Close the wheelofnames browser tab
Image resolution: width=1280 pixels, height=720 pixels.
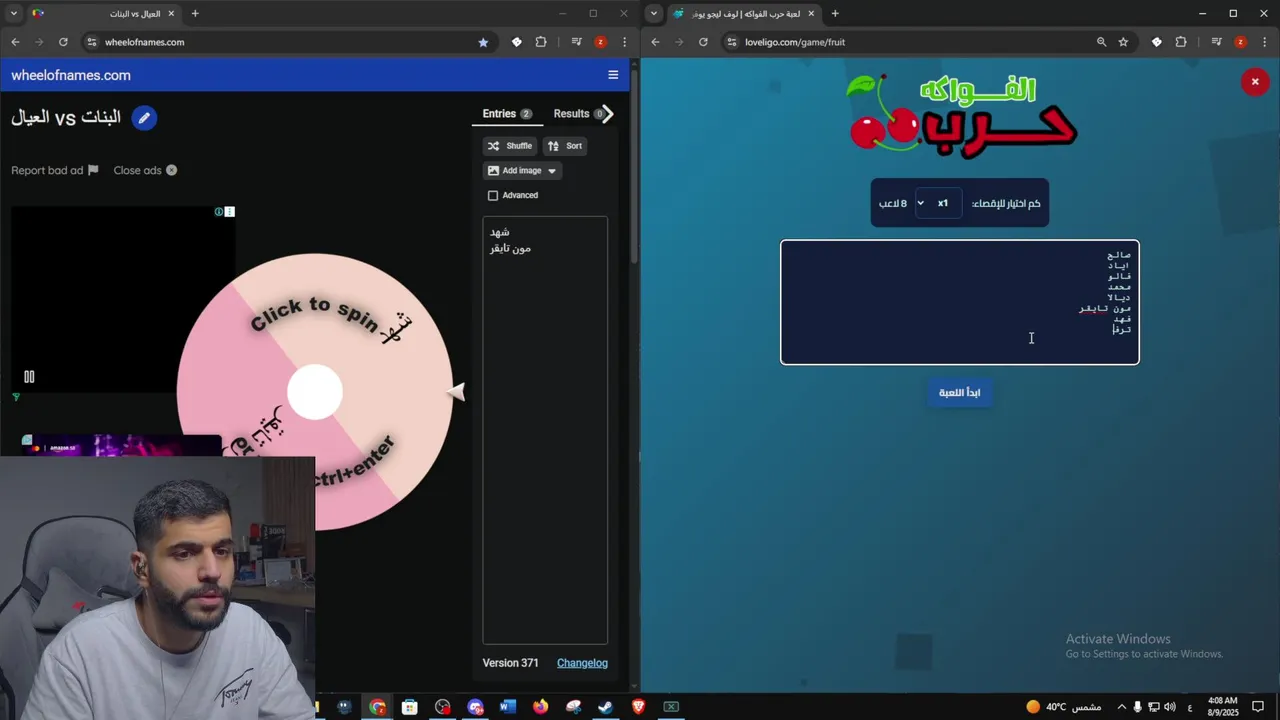[172, 14]
